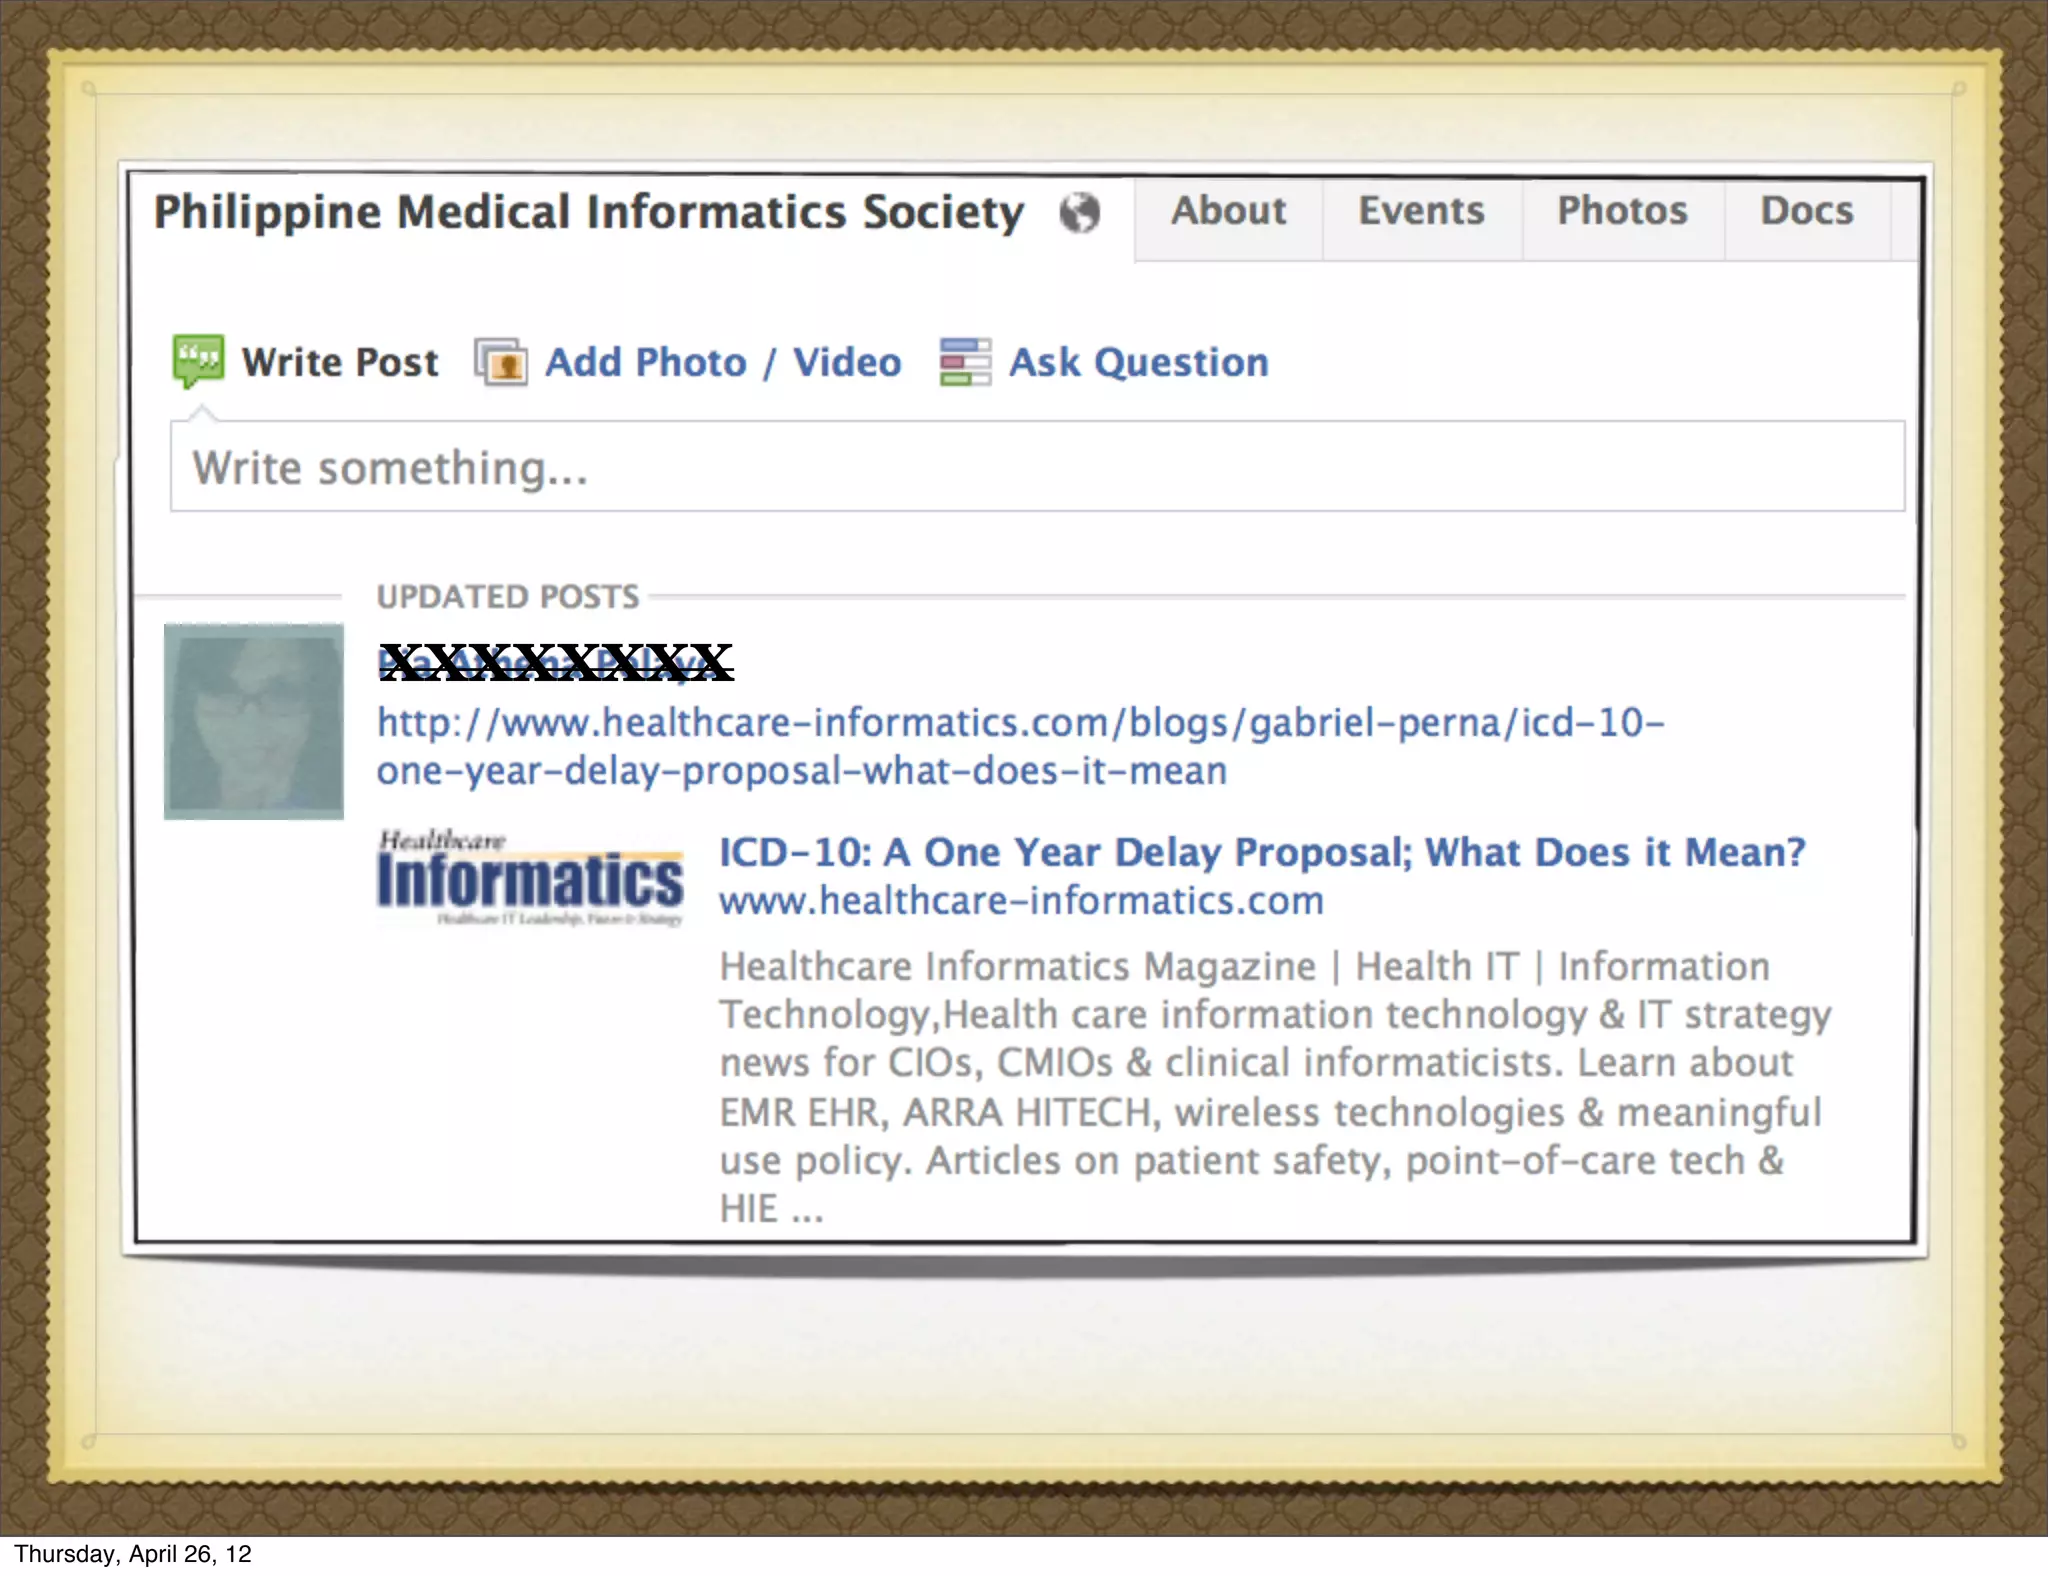Viewport: 2048px width, 1576px height.
Task: Click the Ask Question poll icon
Action: tap(965, 362)
